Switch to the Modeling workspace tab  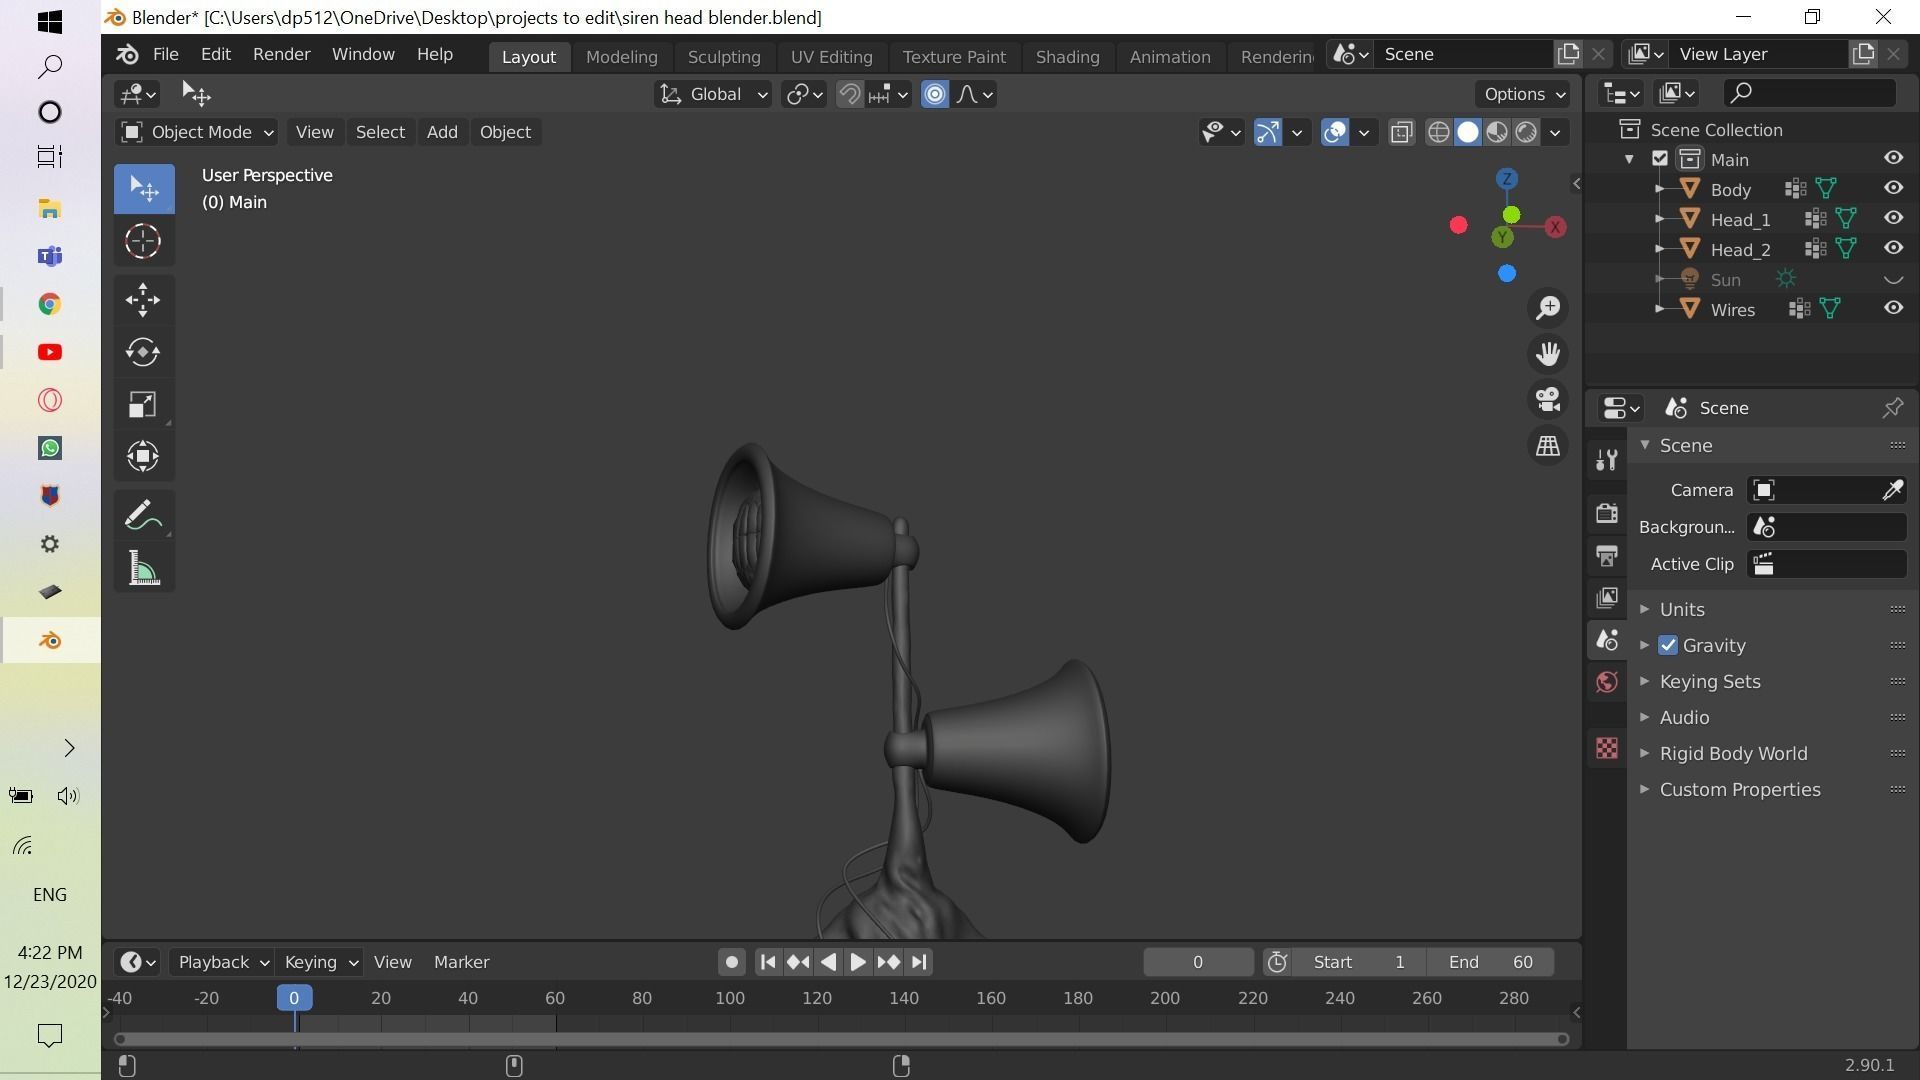621,57
